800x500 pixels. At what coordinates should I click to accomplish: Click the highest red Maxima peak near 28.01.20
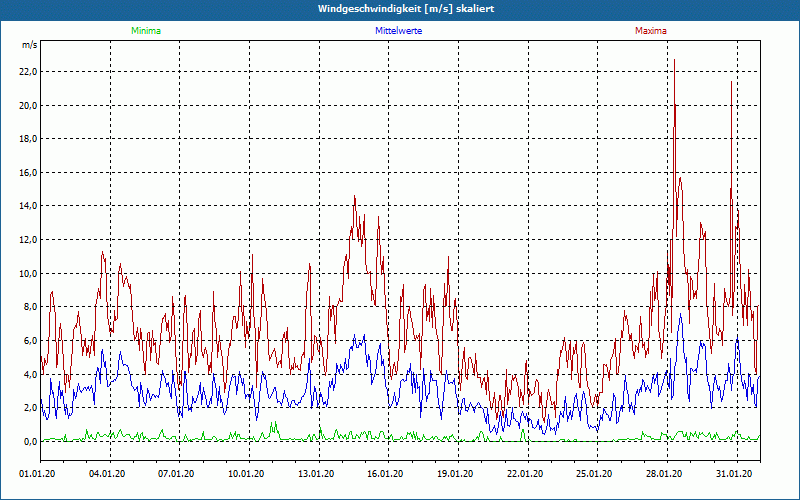tap(674, 60)
